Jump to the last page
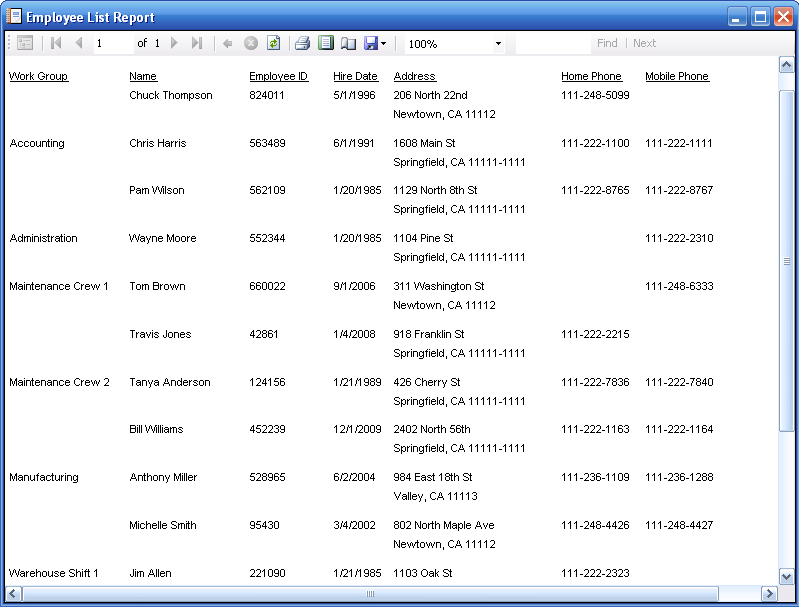Screen dimensions: 799x607 click(x=197, y=43)
